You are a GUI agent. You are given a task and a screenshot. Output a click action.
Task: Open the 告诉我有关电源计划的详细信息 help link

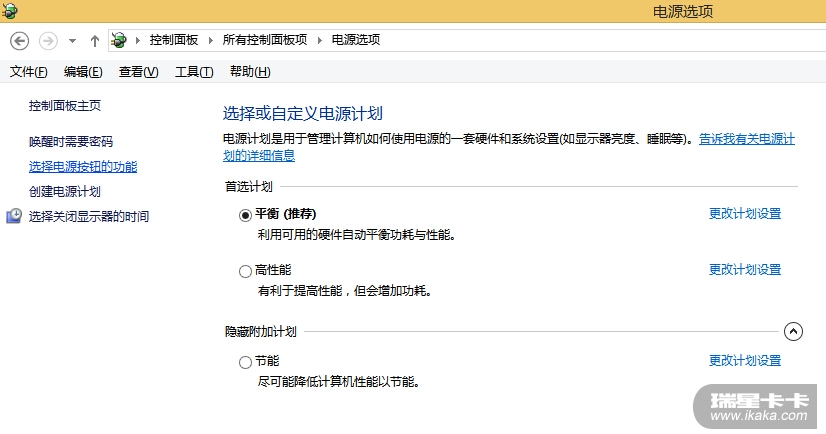coord(746,139)
